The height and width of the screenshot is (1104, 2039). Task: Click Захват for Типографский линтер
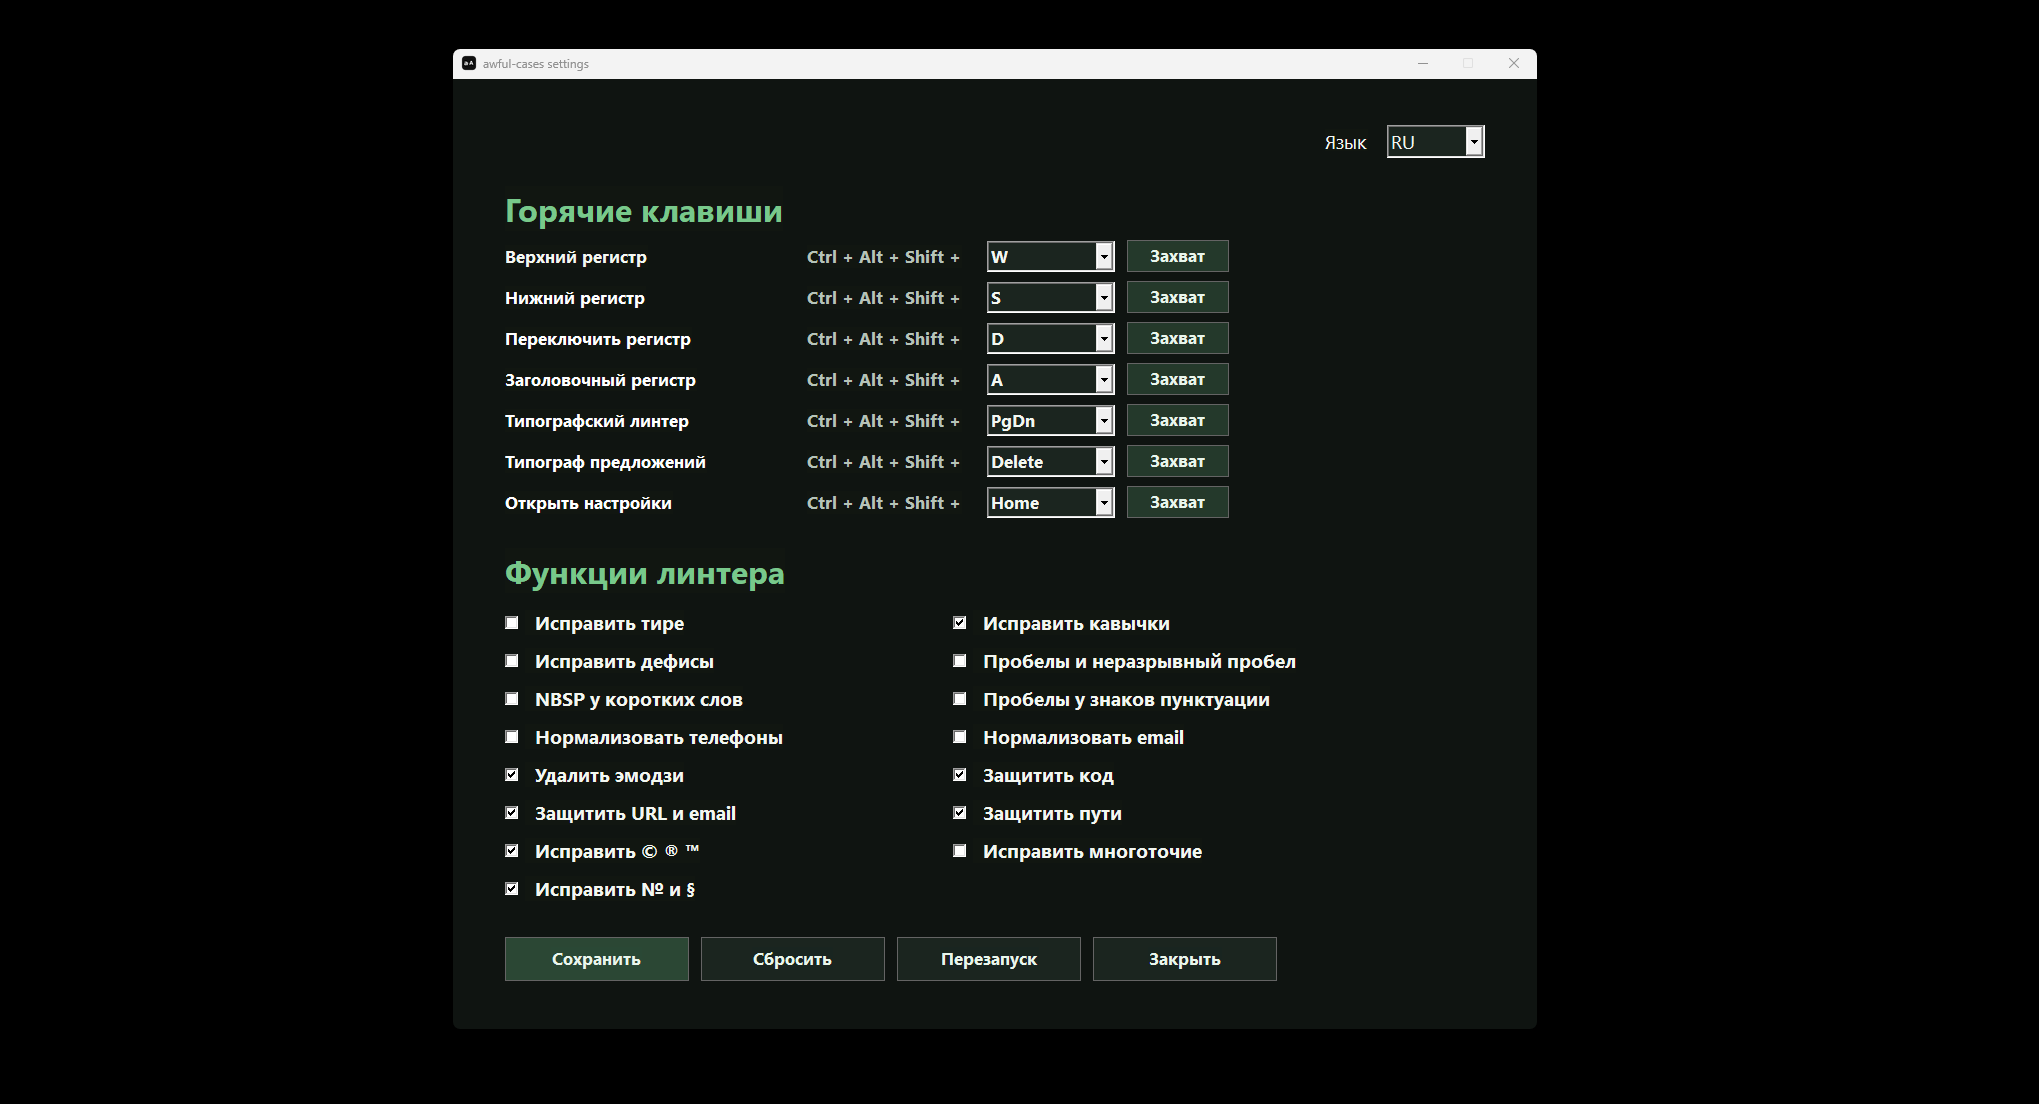[1177, 420]
